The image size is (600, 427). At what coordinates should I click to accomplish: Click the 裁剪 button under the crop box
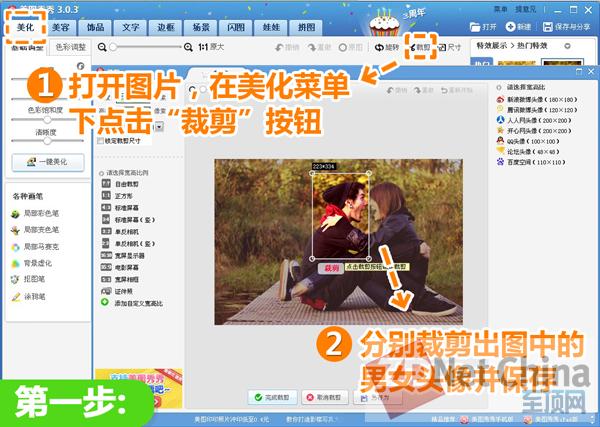(x=331, y=268)
